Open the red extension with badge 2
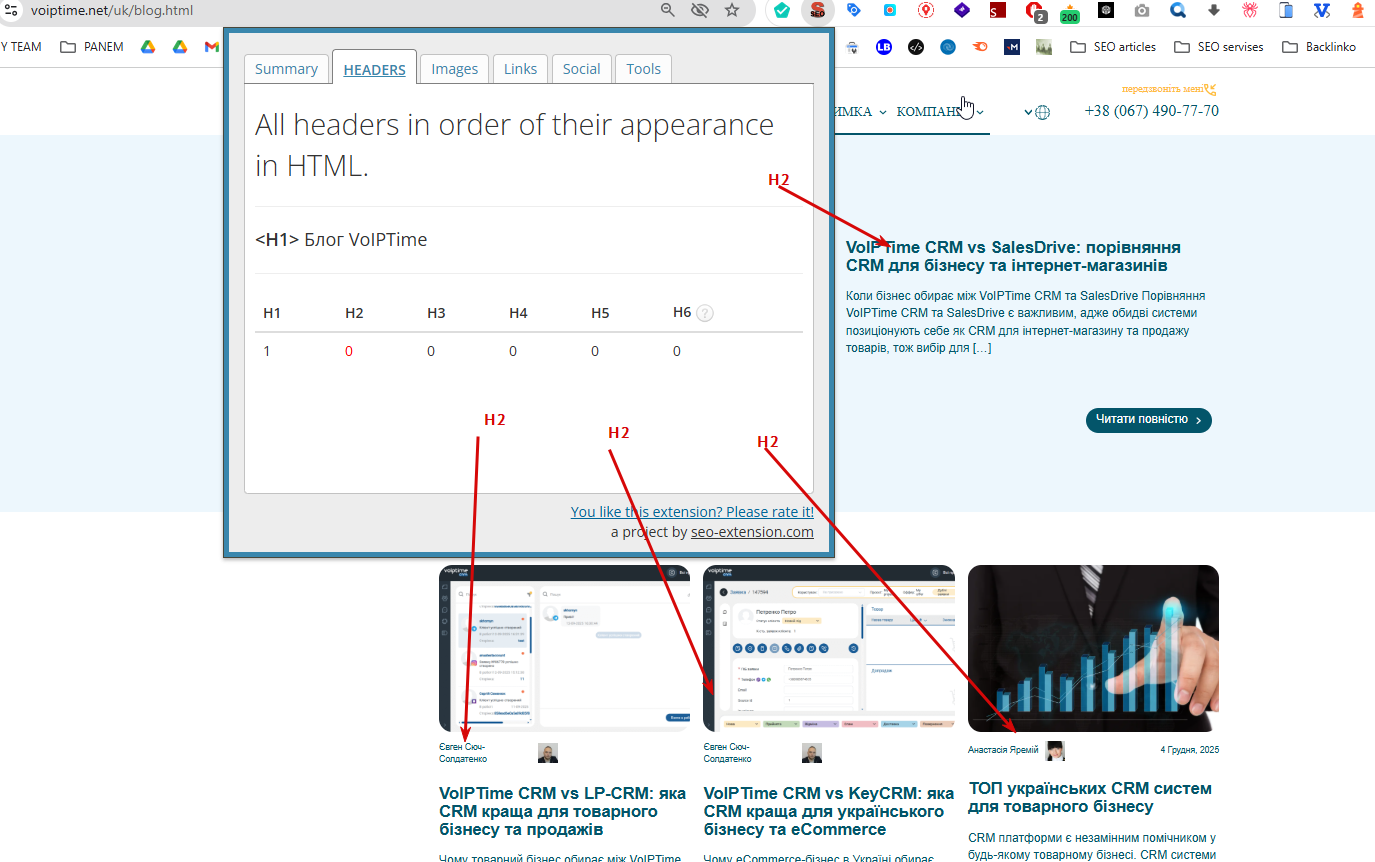 pos(1035,11)
